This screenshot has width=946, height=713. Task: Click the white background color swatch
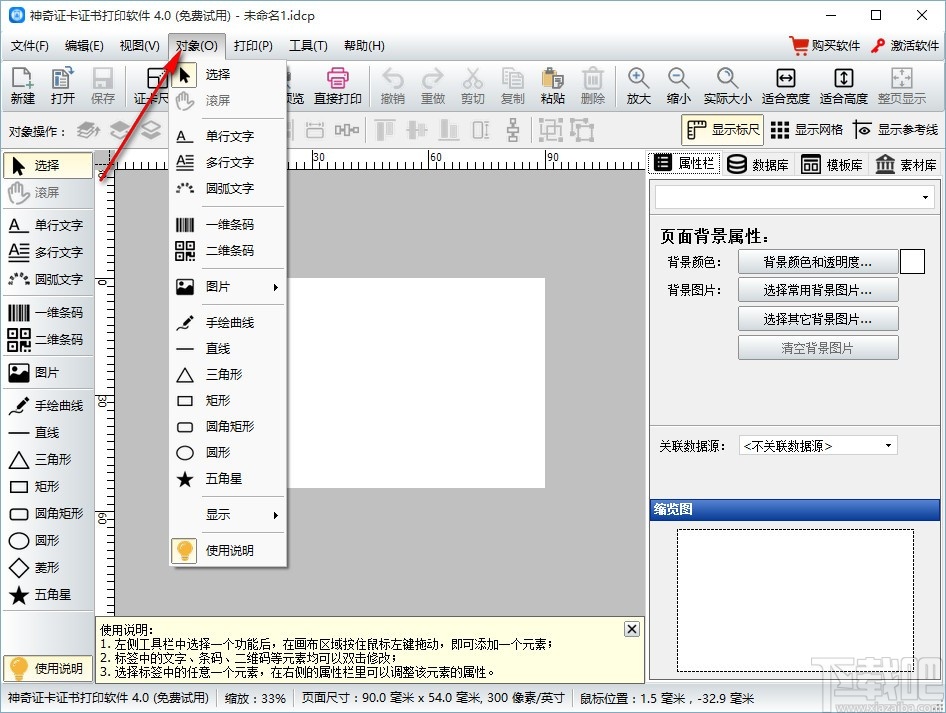click(912, 262)
